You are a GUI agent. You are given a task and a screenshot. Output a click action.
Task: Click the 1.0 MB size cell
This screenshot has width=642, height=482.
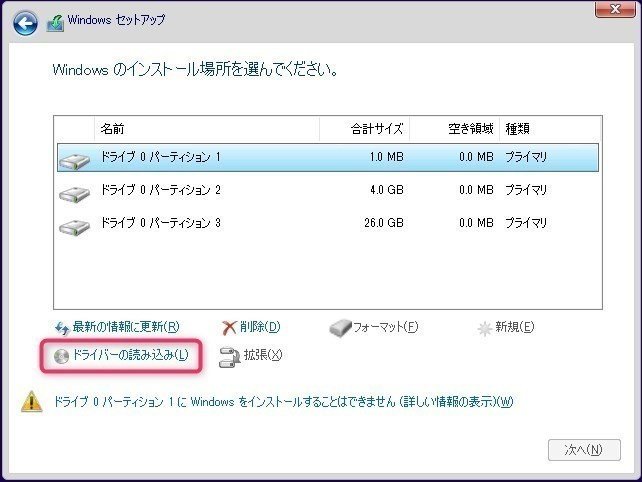387,157
